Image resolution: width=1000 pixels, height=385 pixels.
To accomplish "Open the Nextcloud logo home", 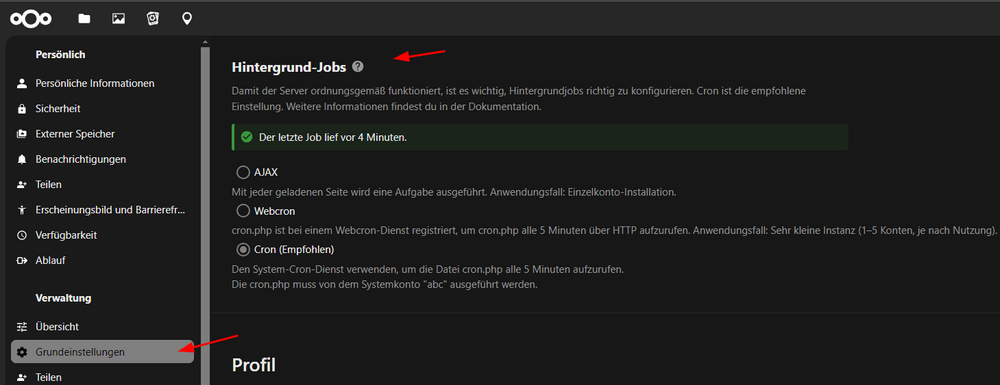I will pos(31,18).
